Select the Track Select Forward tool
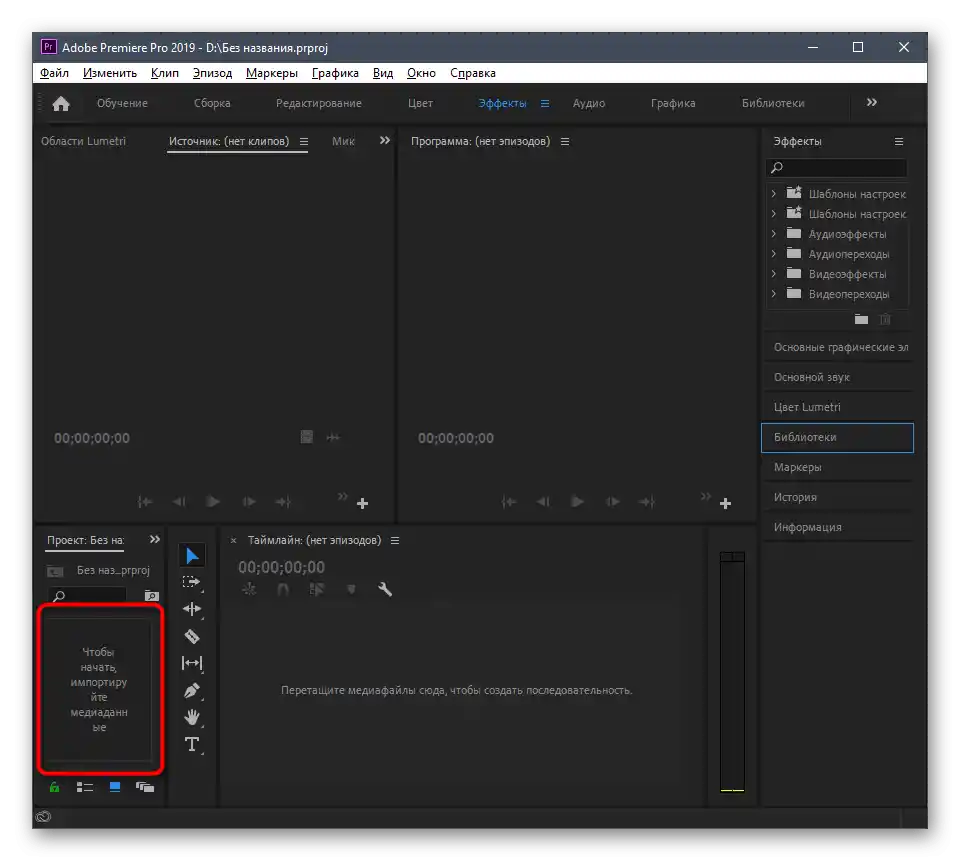Viewport: 960px width, 861px height. pos(191,582)
